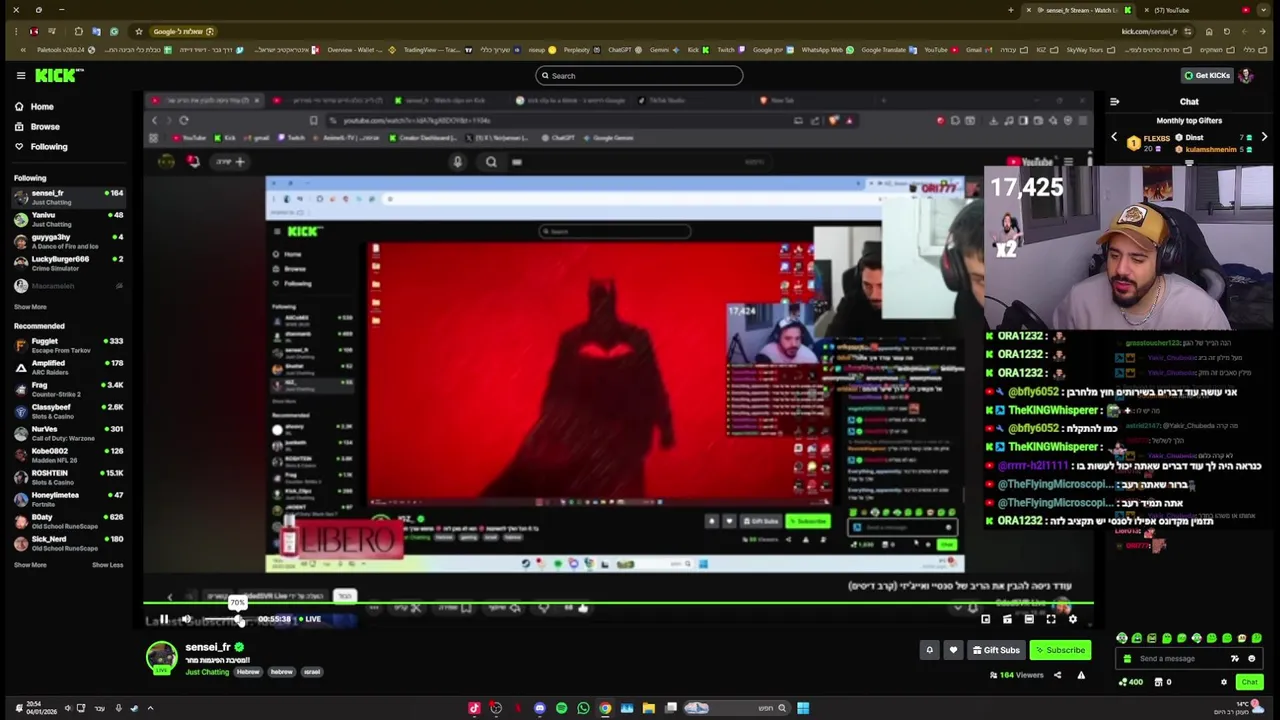Click the green stream progress bar

[x=618, y=603]
